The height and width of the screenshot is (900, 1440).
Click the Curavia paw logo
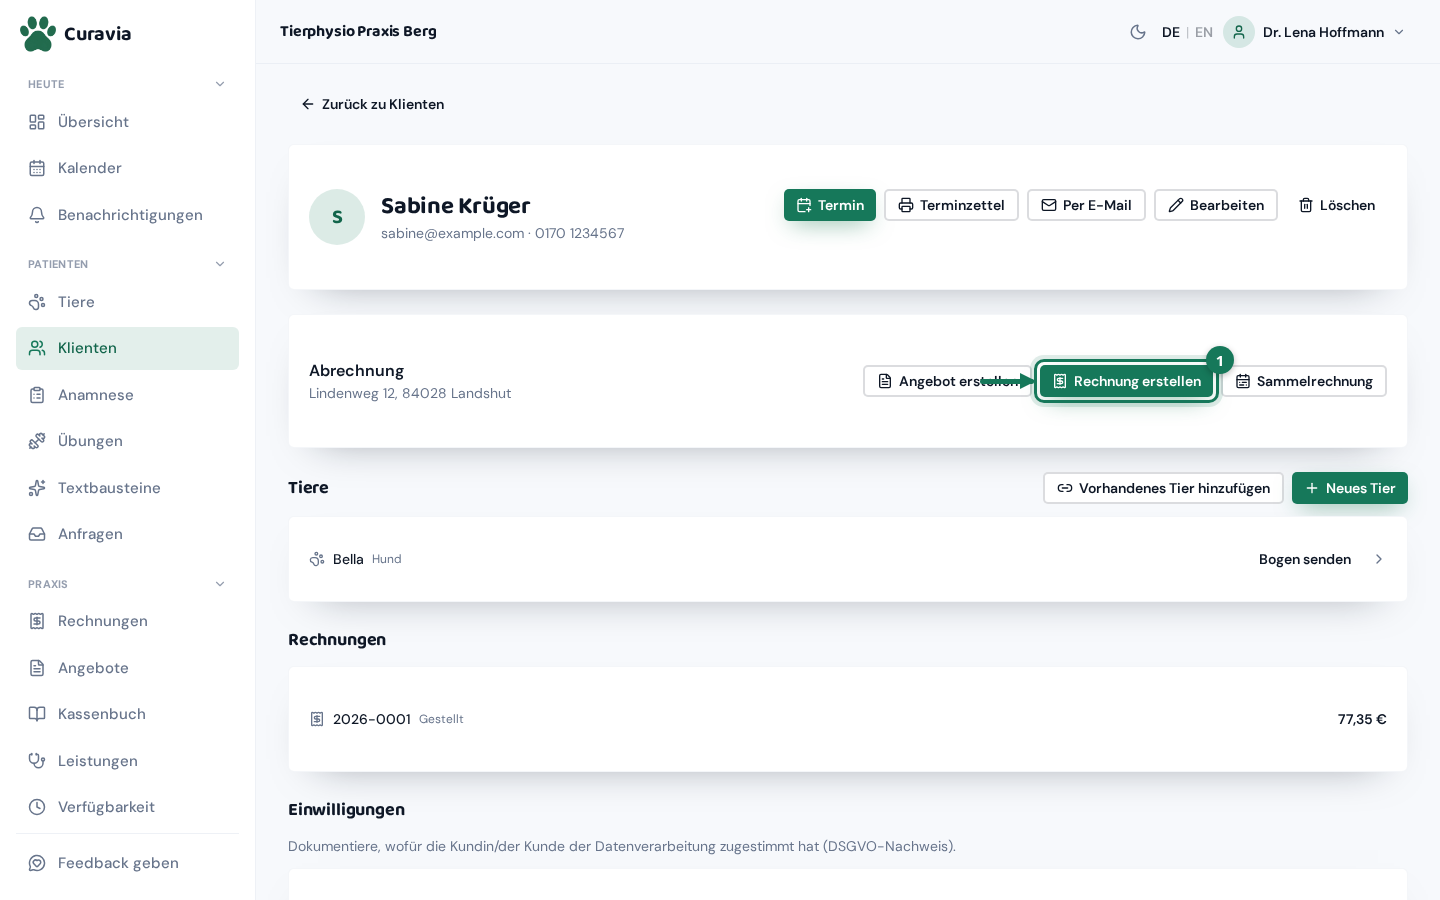(38, 33)
